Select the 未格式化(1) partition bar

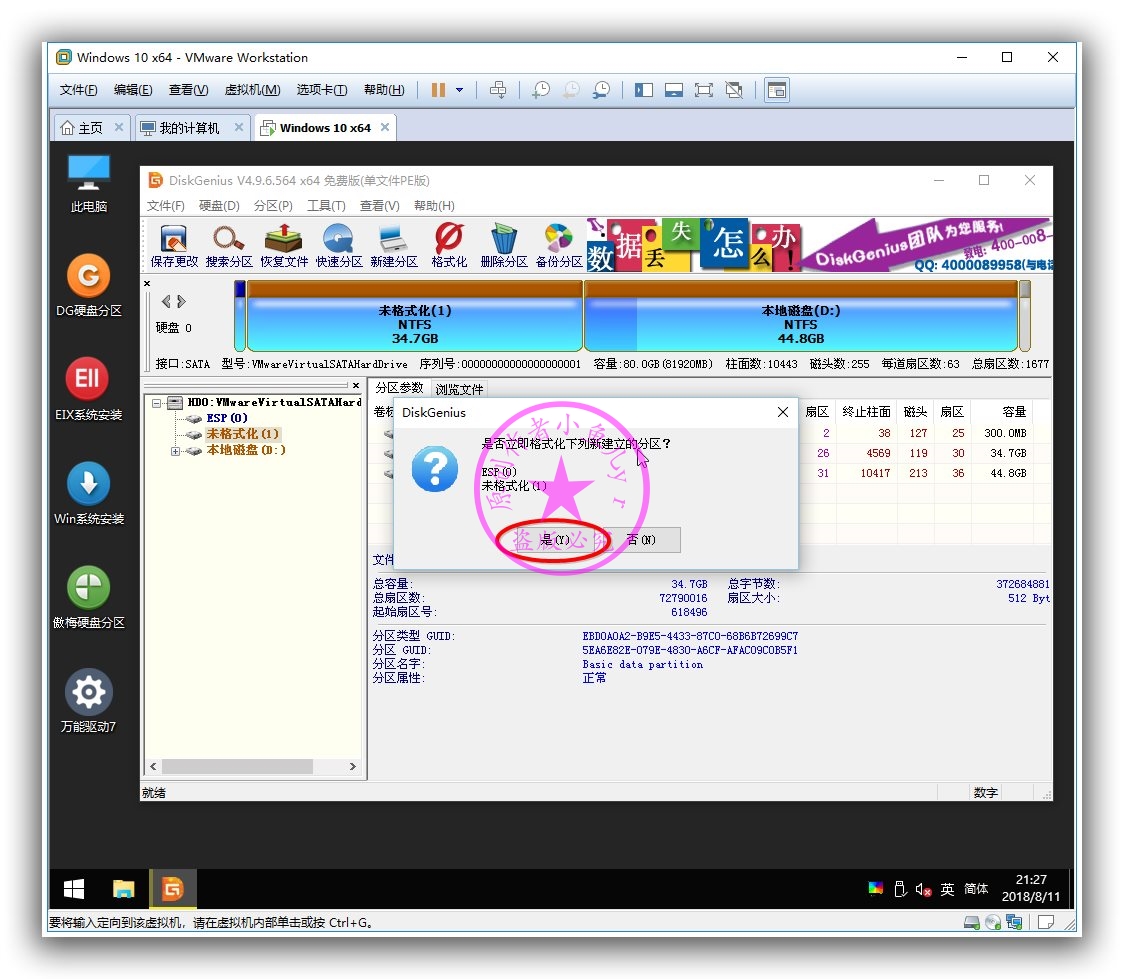coord(414,316)
